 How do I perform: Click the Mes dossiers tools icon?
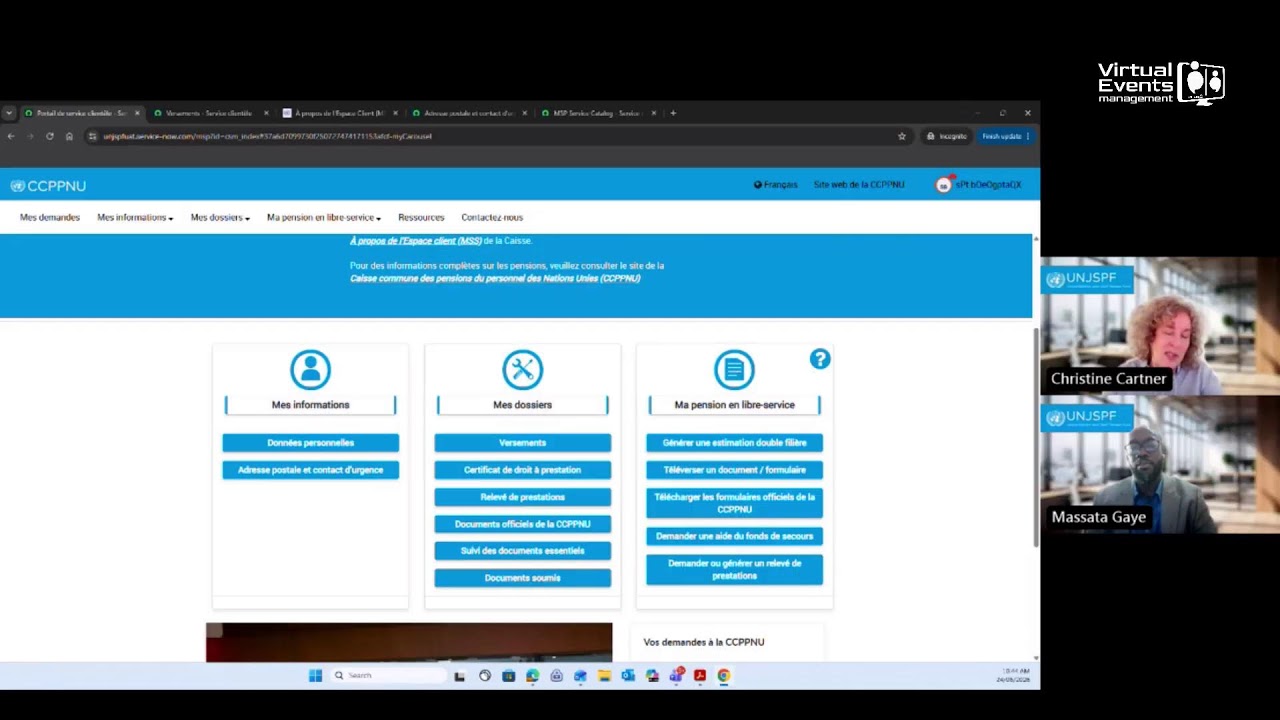click(x=522, y=370)
